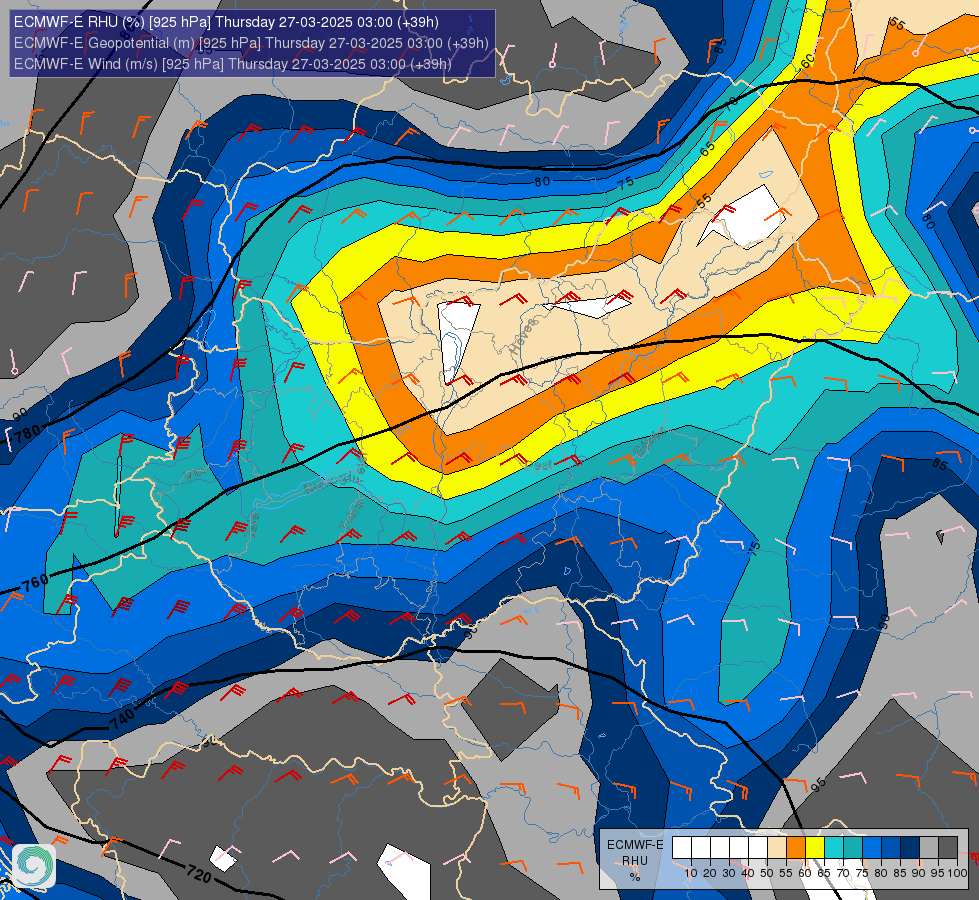Image resolution: width=979 pixels, height=900 pixels.
Task: Select the ECMWF-E Wind (m/s) title line
Action: click(x=232, y=64)
